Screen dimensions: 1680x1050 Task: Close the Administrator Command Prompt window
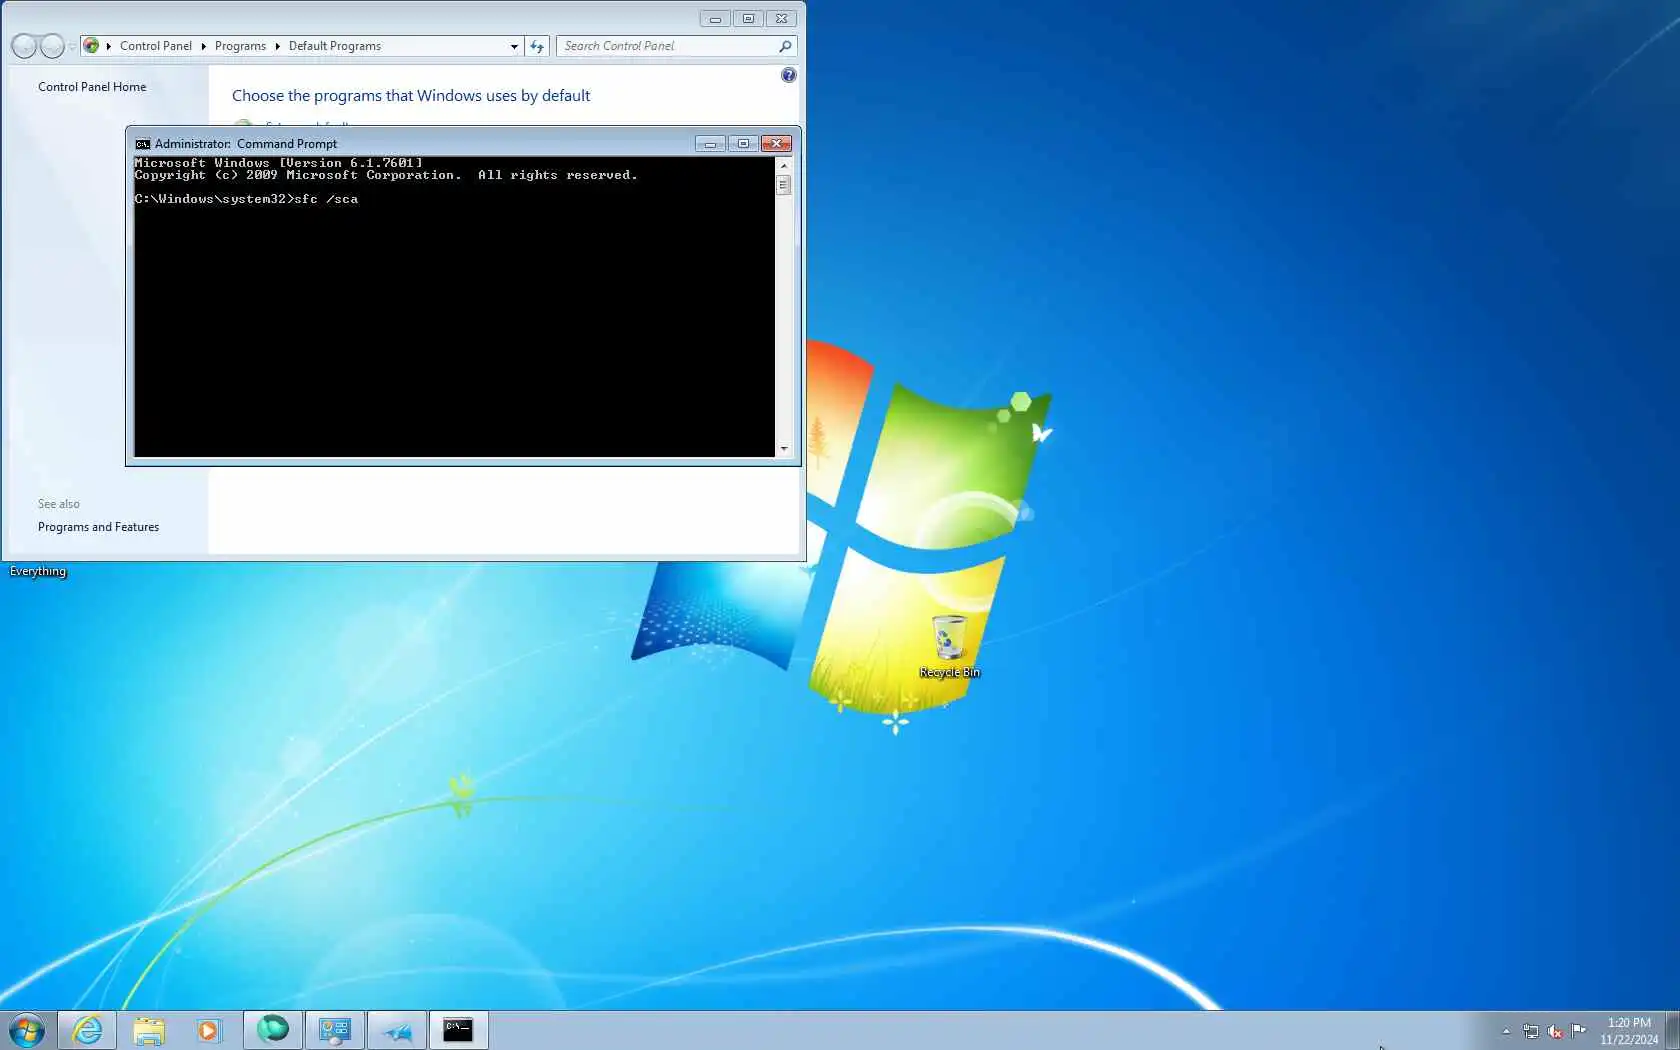click(776, 144)
